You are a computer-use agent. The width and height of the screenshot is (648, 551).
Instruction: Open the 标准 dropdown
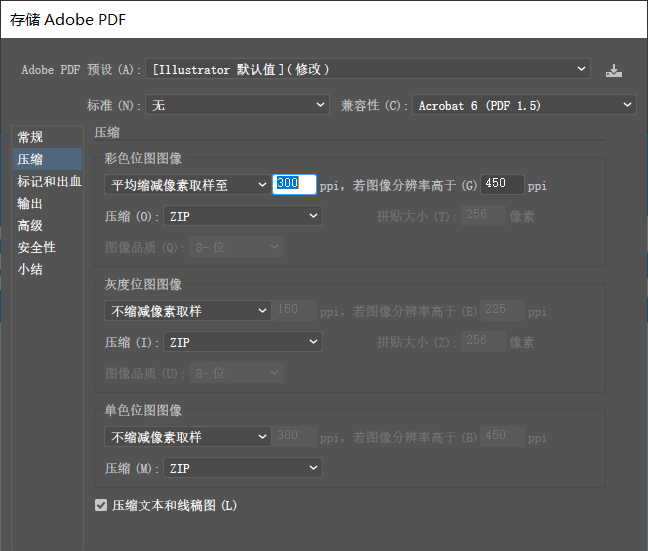pyautogui.click(x=237, y=105)
